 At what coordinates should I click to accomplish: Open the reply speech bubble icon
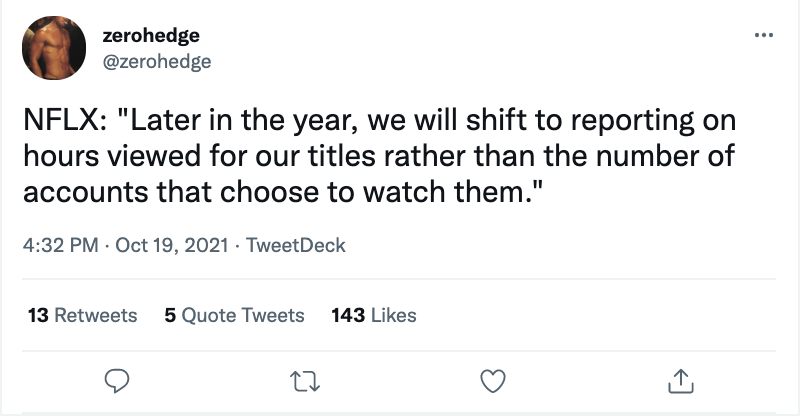coord(117,381)
